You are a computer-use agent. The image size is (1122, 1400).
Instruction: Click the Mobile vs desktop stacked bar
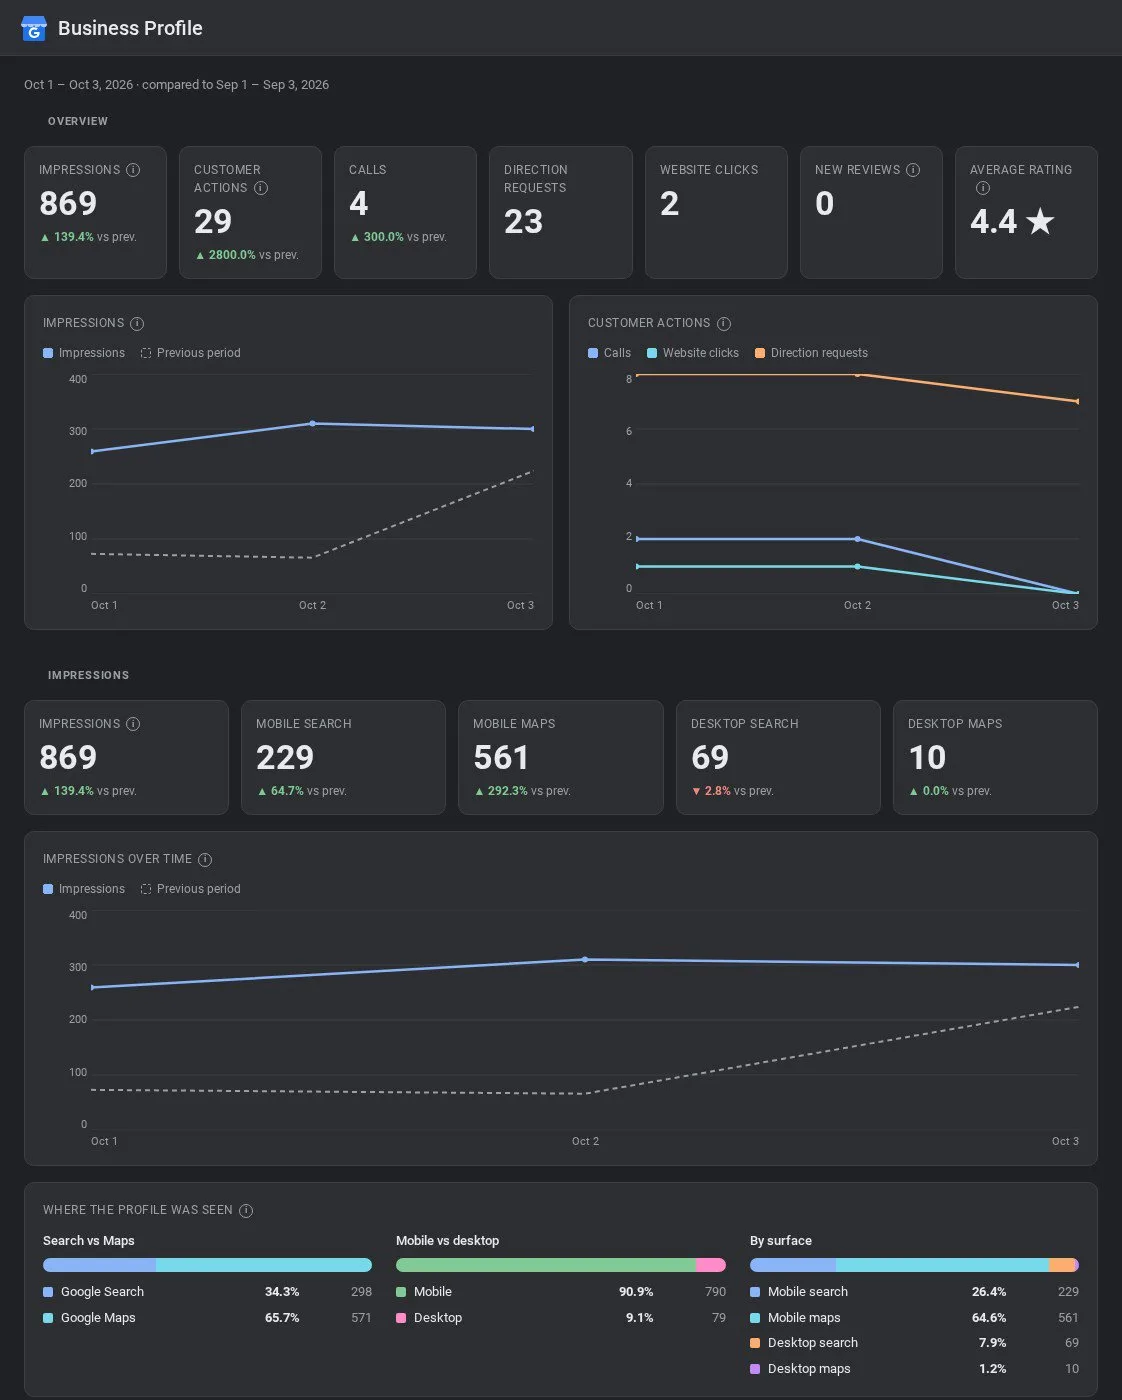(561, 1265)
